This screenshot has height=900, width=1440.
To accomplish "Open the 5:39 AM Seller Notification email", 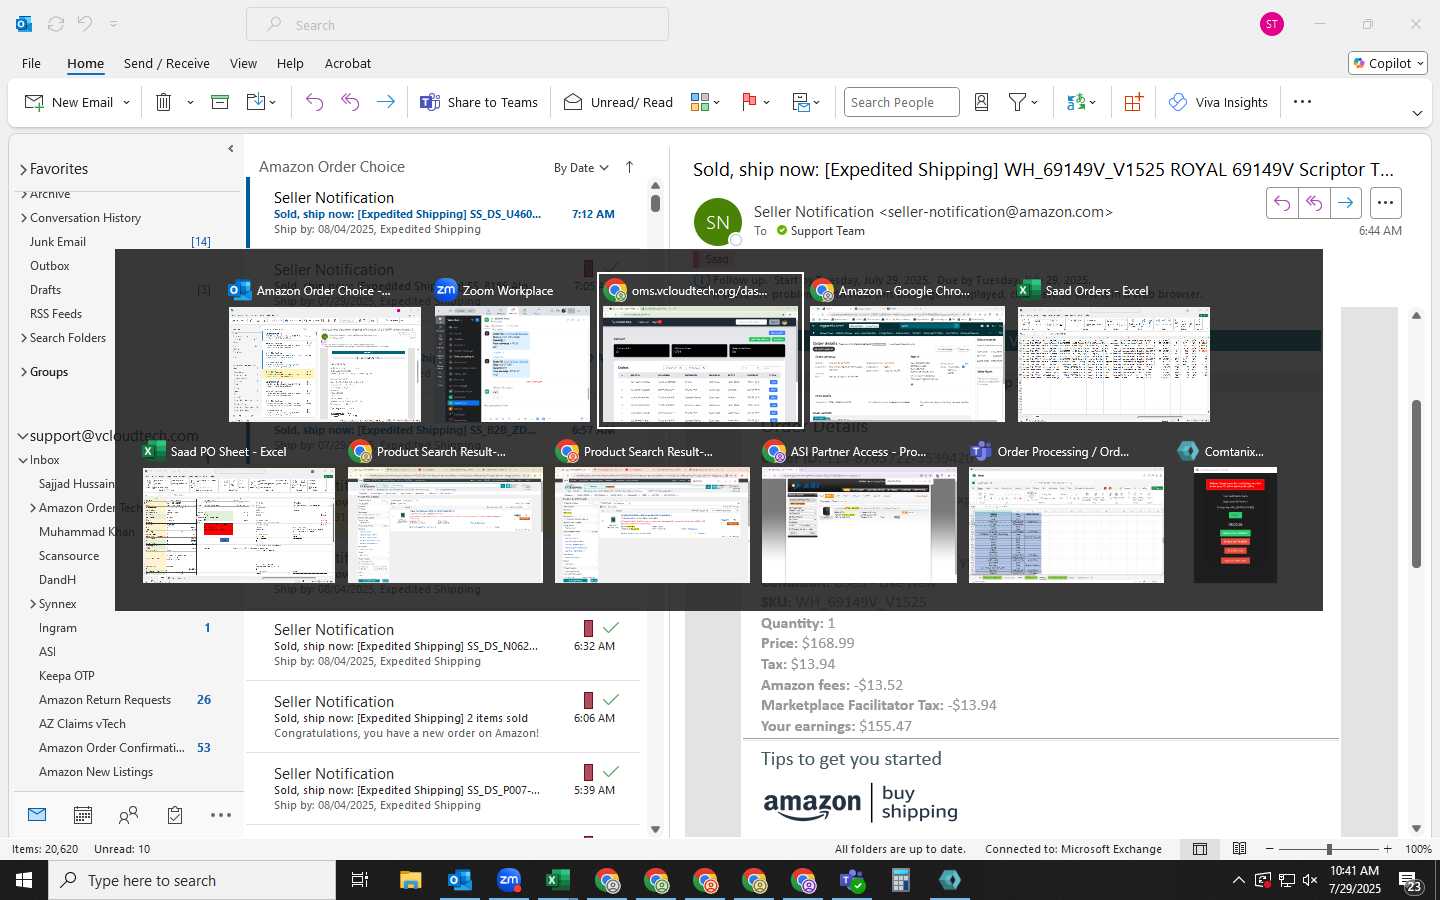I will (443, 788).
